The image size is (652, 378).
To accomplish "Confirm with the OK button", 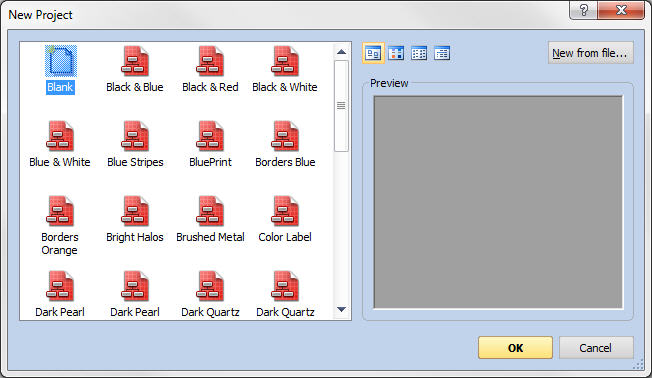I will [515, 348].
